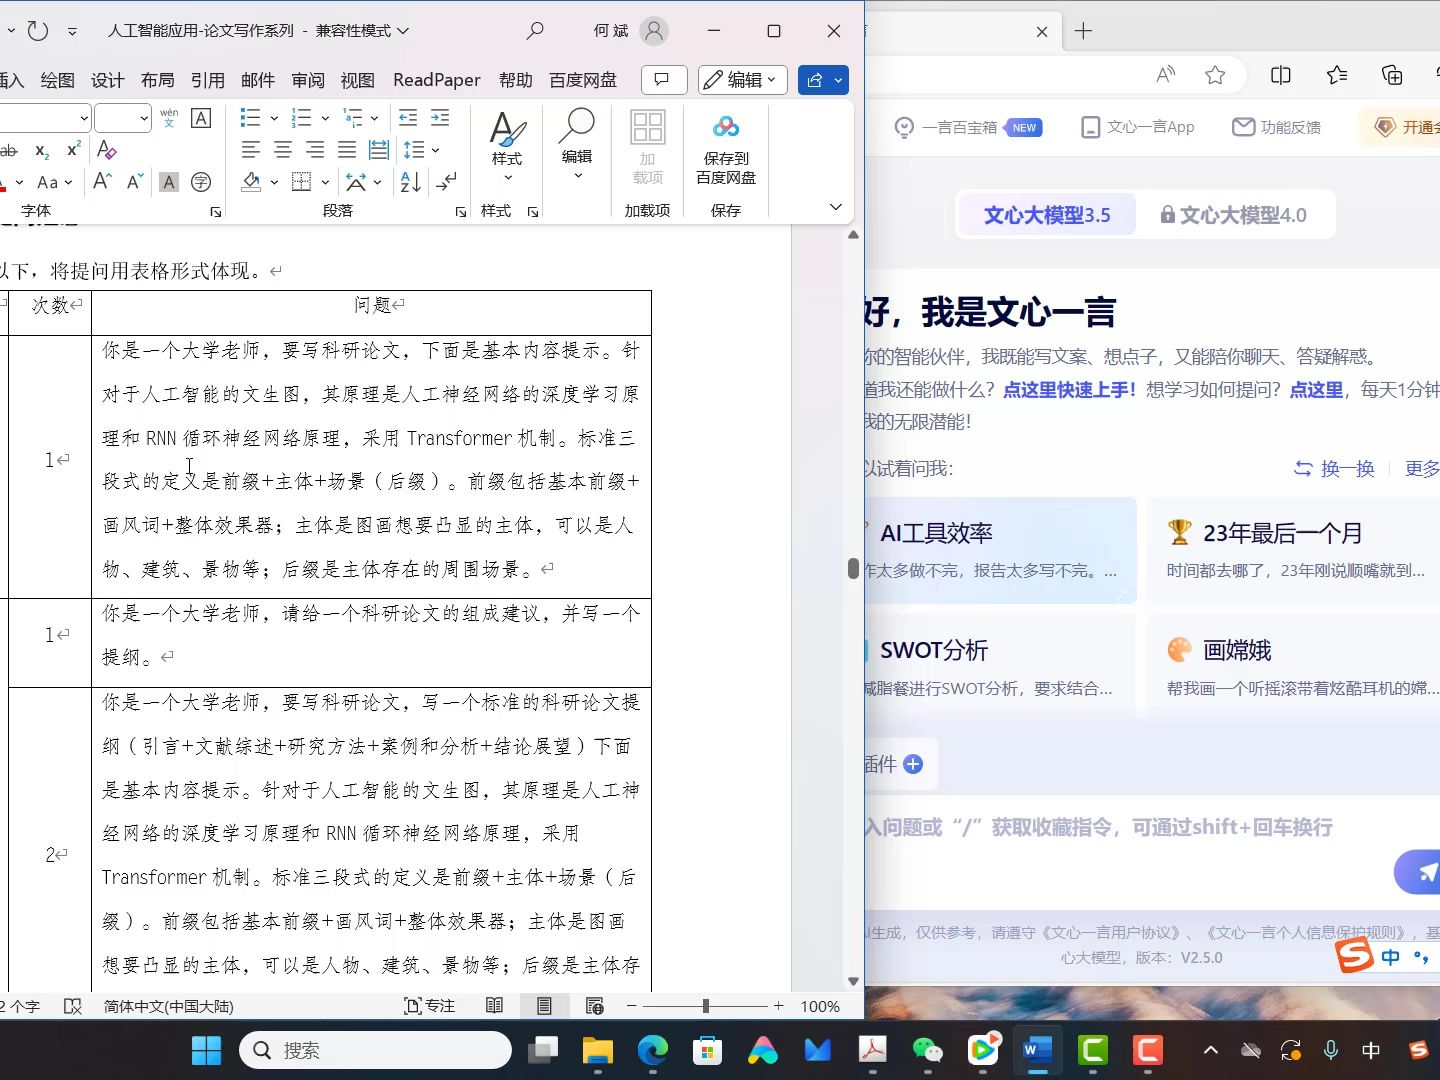Click the line spacing icon

[414, 150]
